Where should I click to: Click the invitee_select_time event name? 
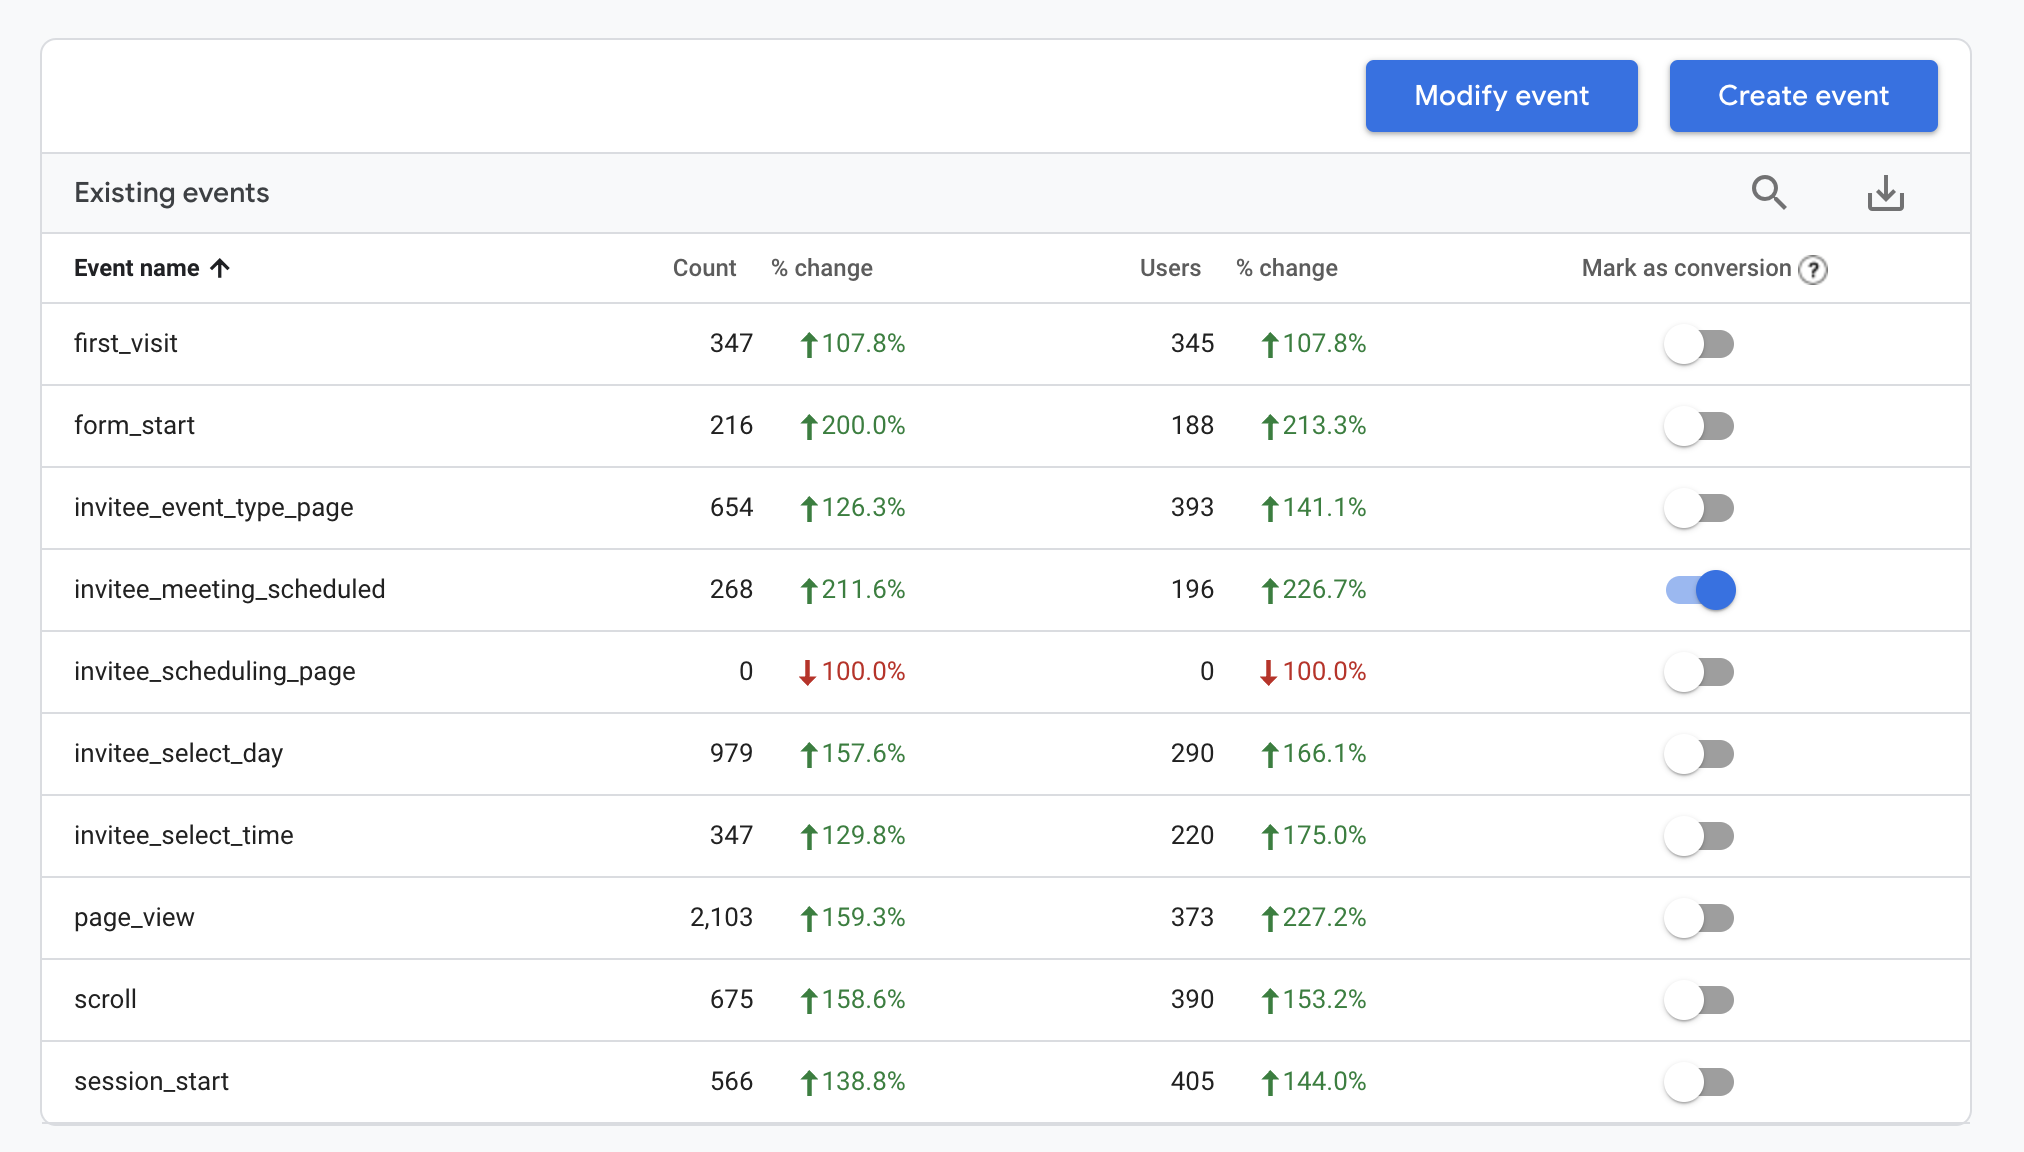(184, 835)
